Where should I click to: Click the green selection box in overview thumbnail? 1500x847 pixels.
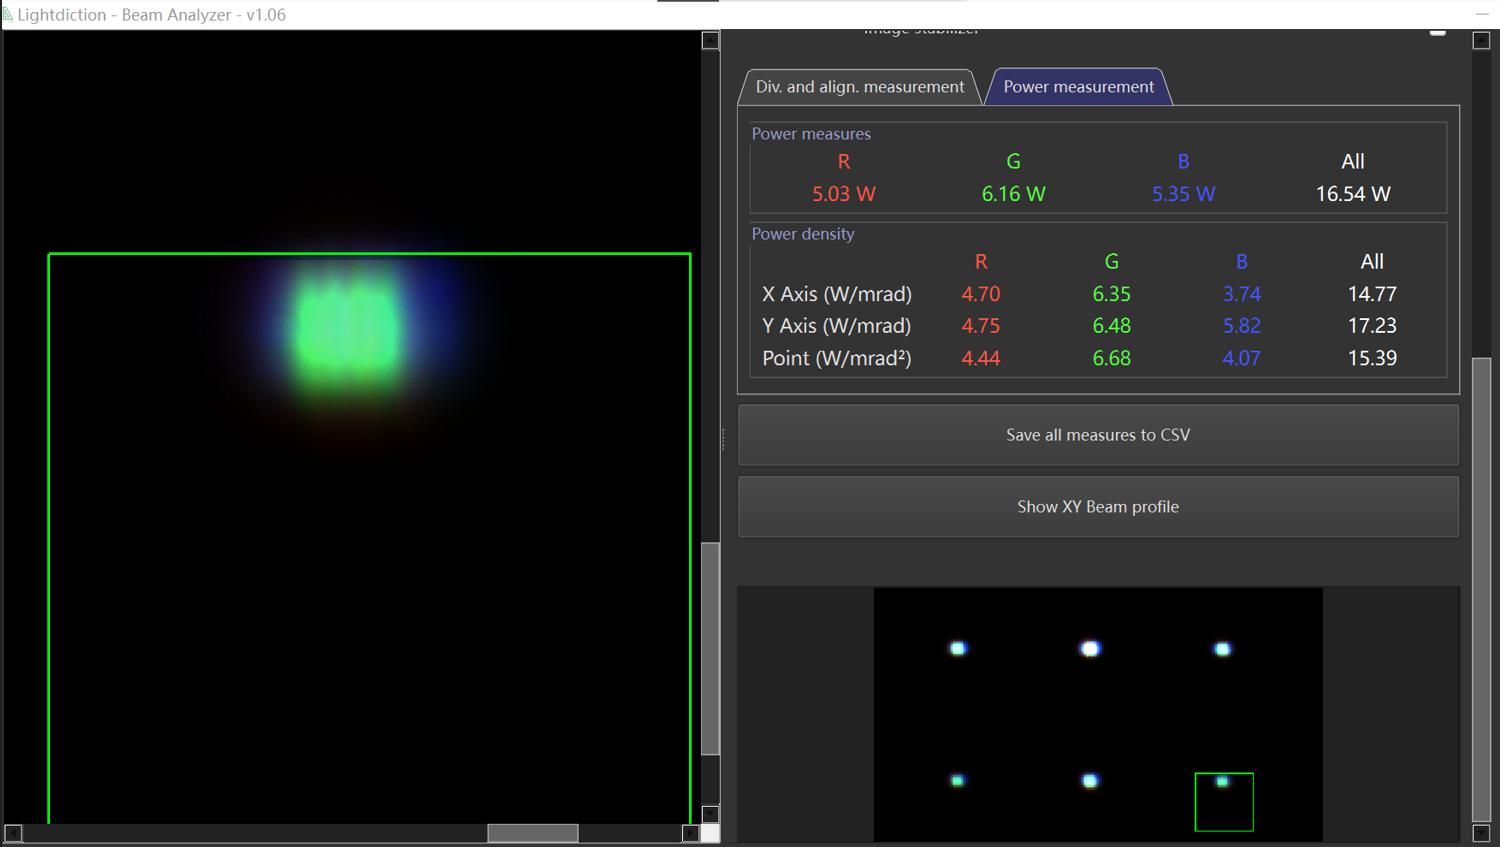[x=1224, y=802]
